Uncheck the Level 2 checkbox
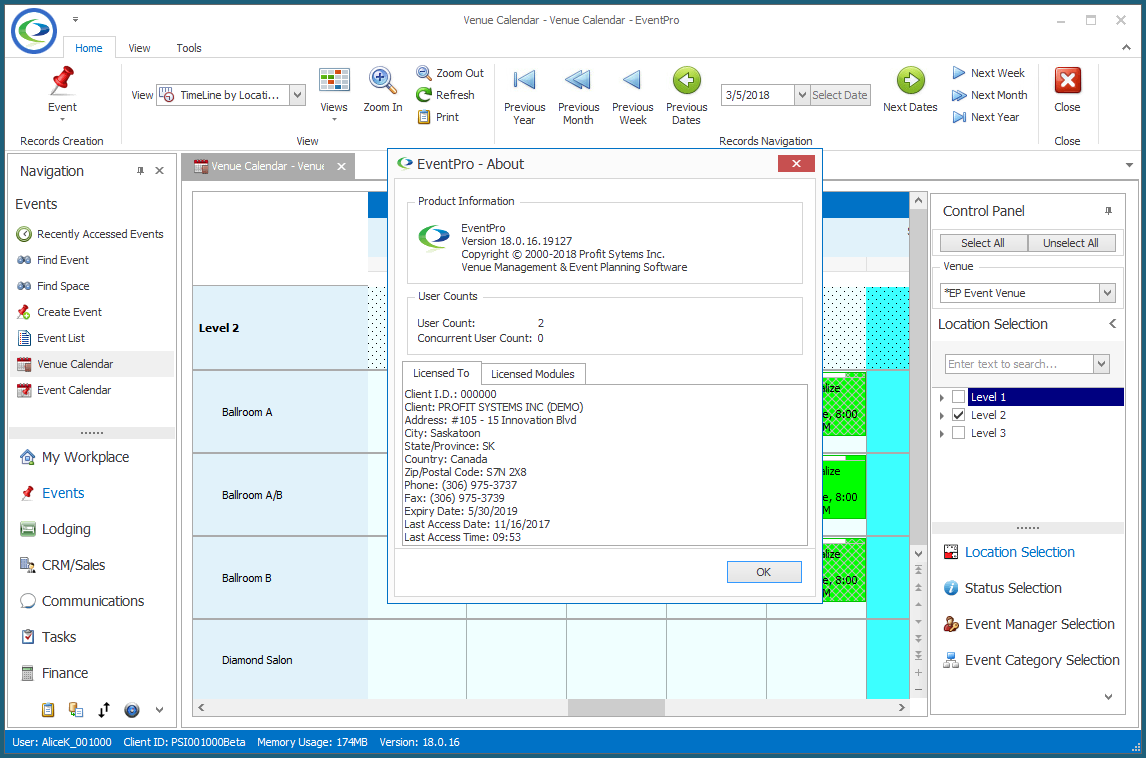The height and width of the screenshot is (758, 1146). click(x=958, y=415)
